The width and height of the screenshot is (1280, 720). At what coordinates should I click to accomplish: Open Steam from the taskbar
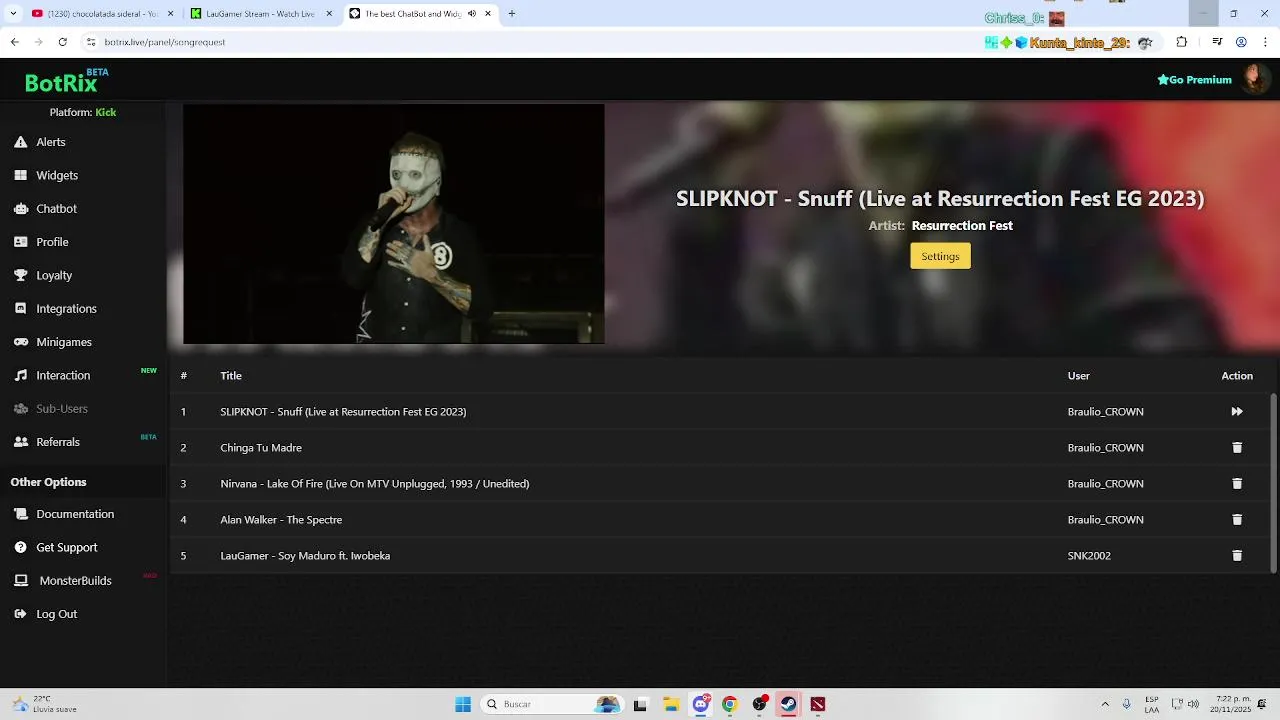point(788,704)
